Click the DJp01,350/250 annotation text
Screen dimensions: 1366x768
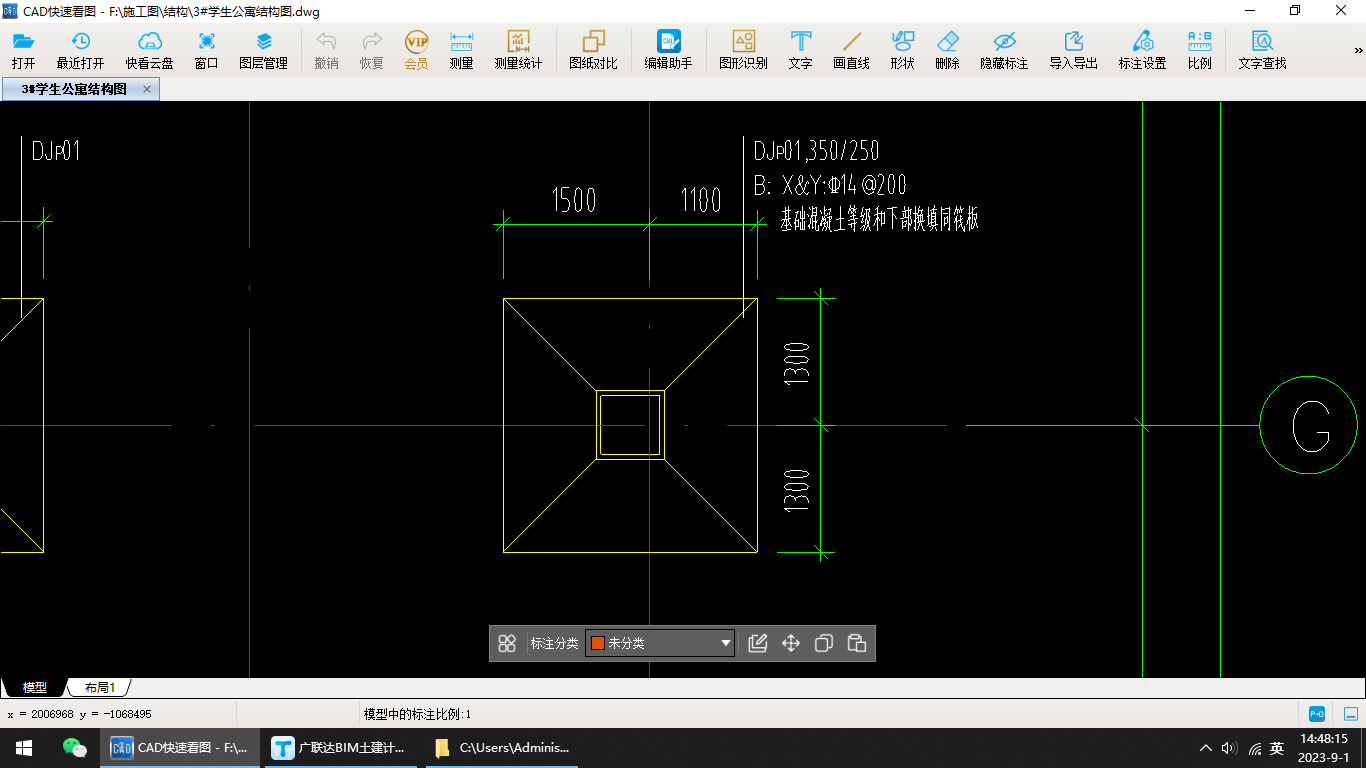[x=817, y=151]
